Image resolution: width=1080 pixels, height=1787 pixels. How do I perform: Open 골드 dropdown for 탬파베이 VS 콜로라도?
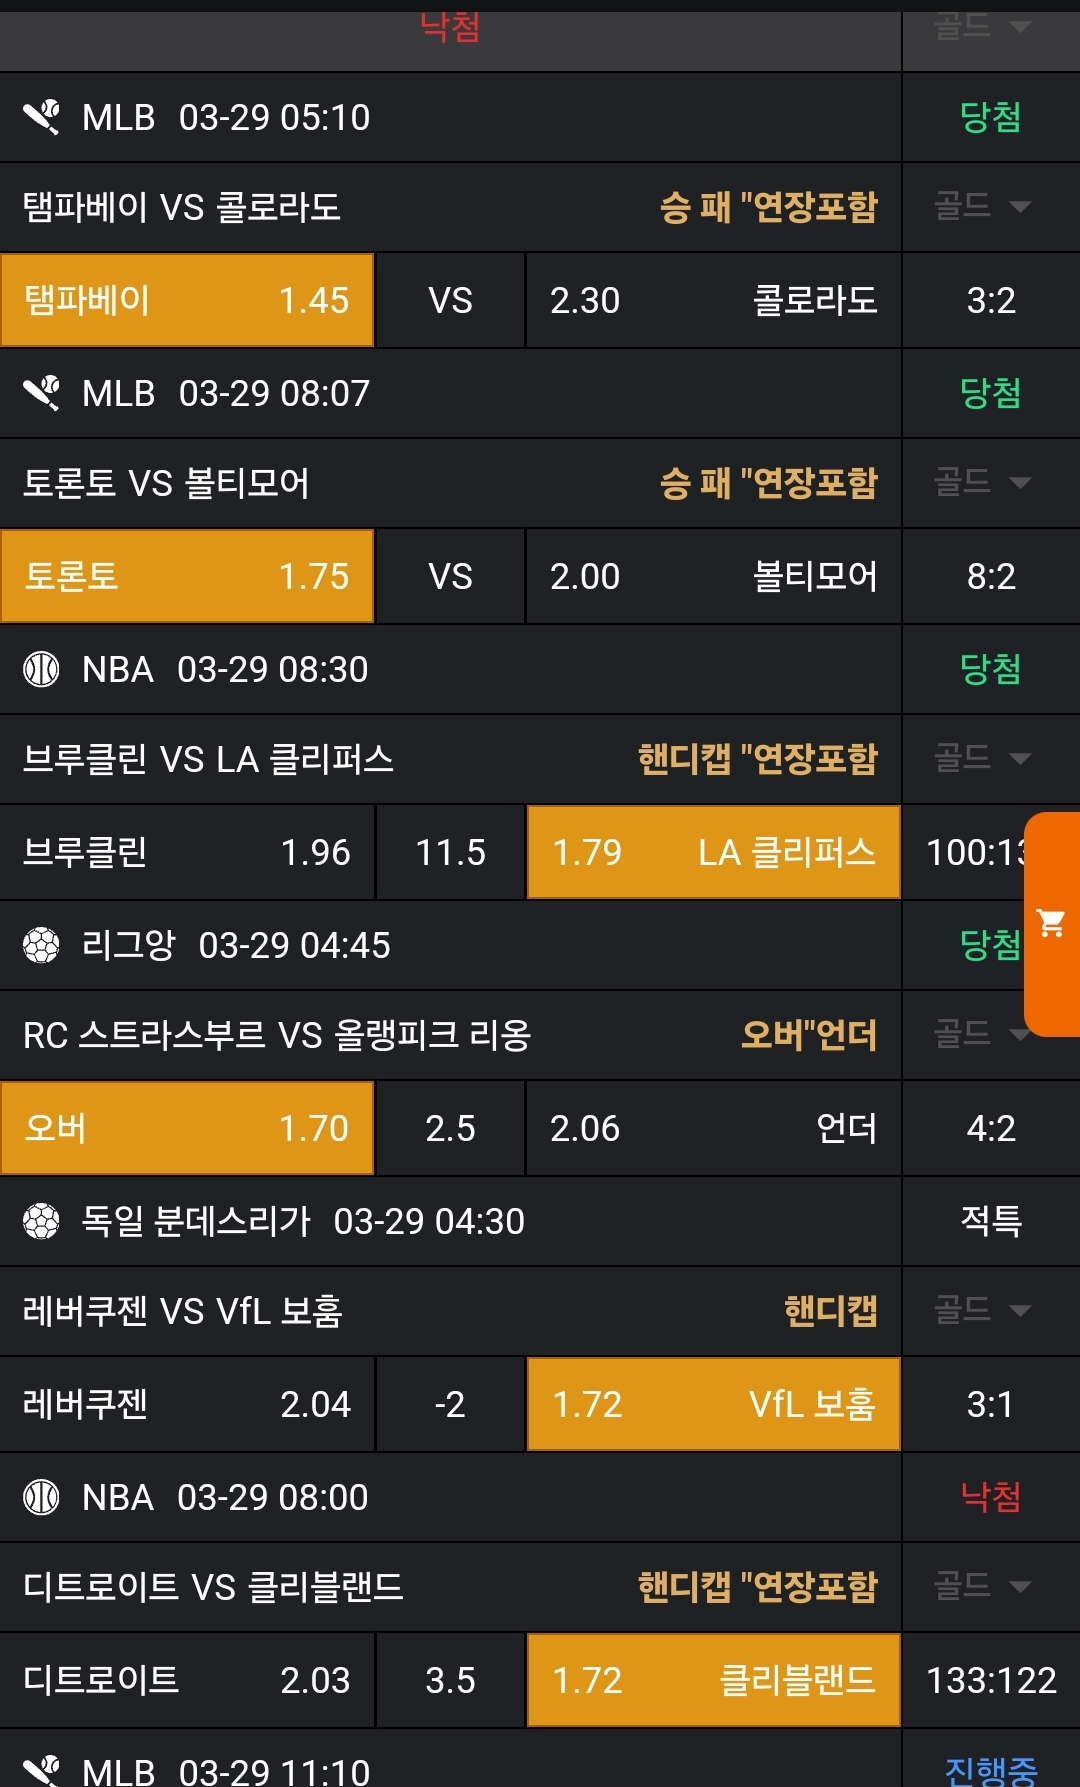coord(982,207)
